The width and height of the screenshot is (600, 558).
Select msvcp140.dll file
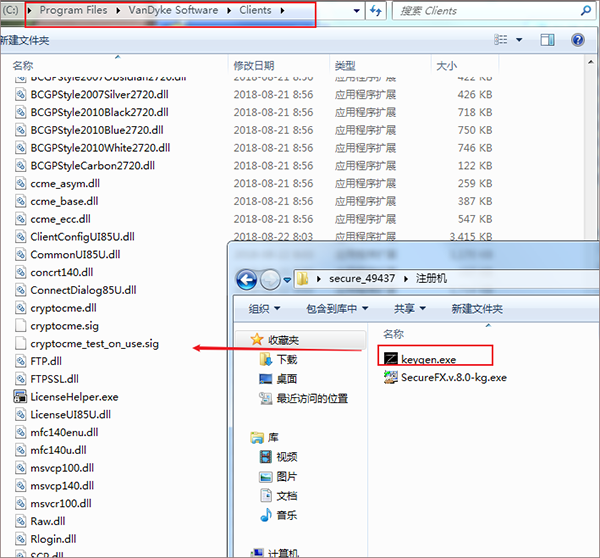tap(62, 486)
